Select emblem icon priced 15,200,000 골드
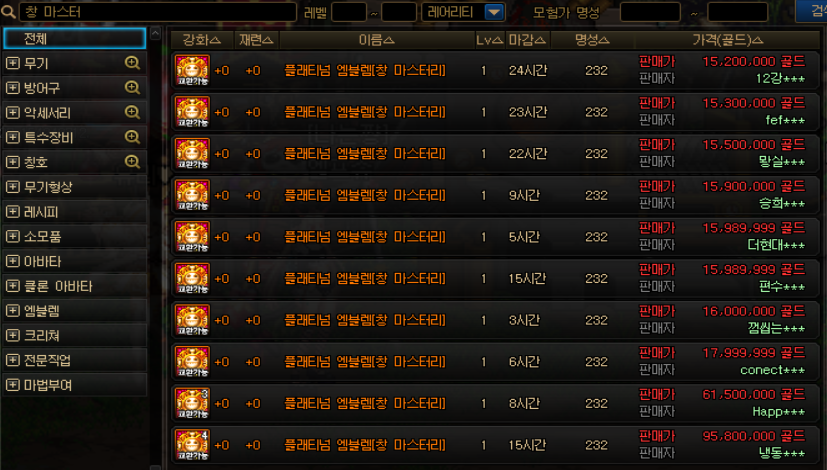Image resolution: width=827 pixels, height=470 pixels. (x=193, y=70)
